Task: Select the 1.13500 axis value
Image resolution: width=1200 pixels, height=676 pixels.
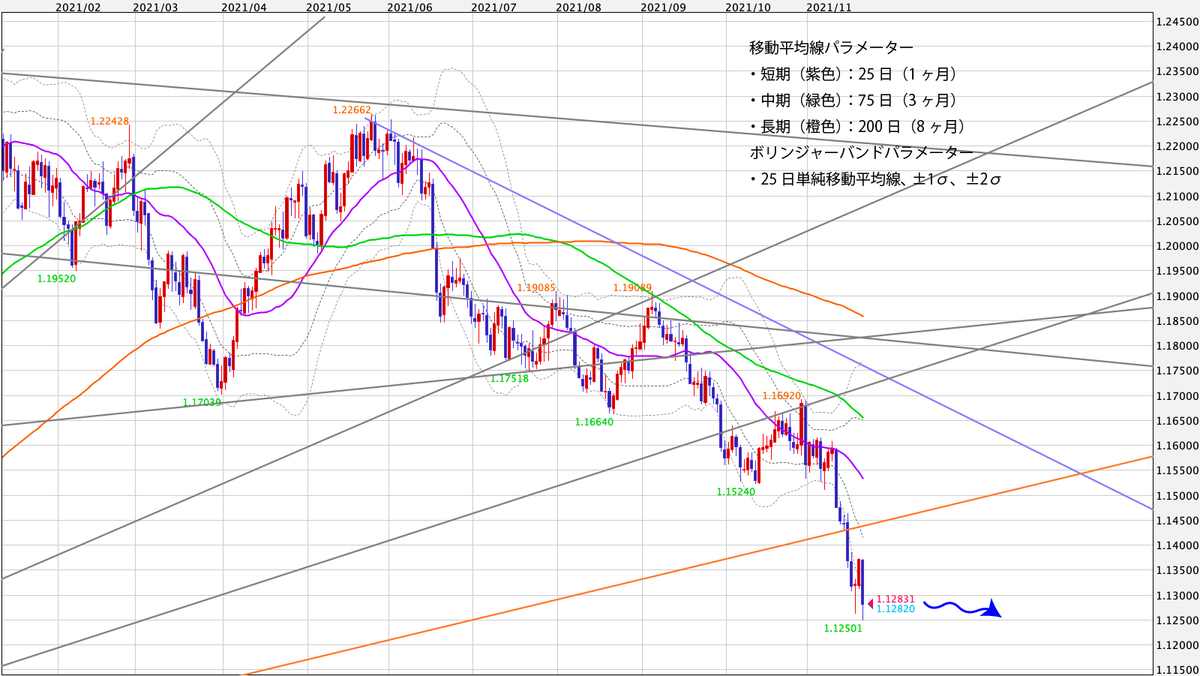Action: pos(1176,571)
